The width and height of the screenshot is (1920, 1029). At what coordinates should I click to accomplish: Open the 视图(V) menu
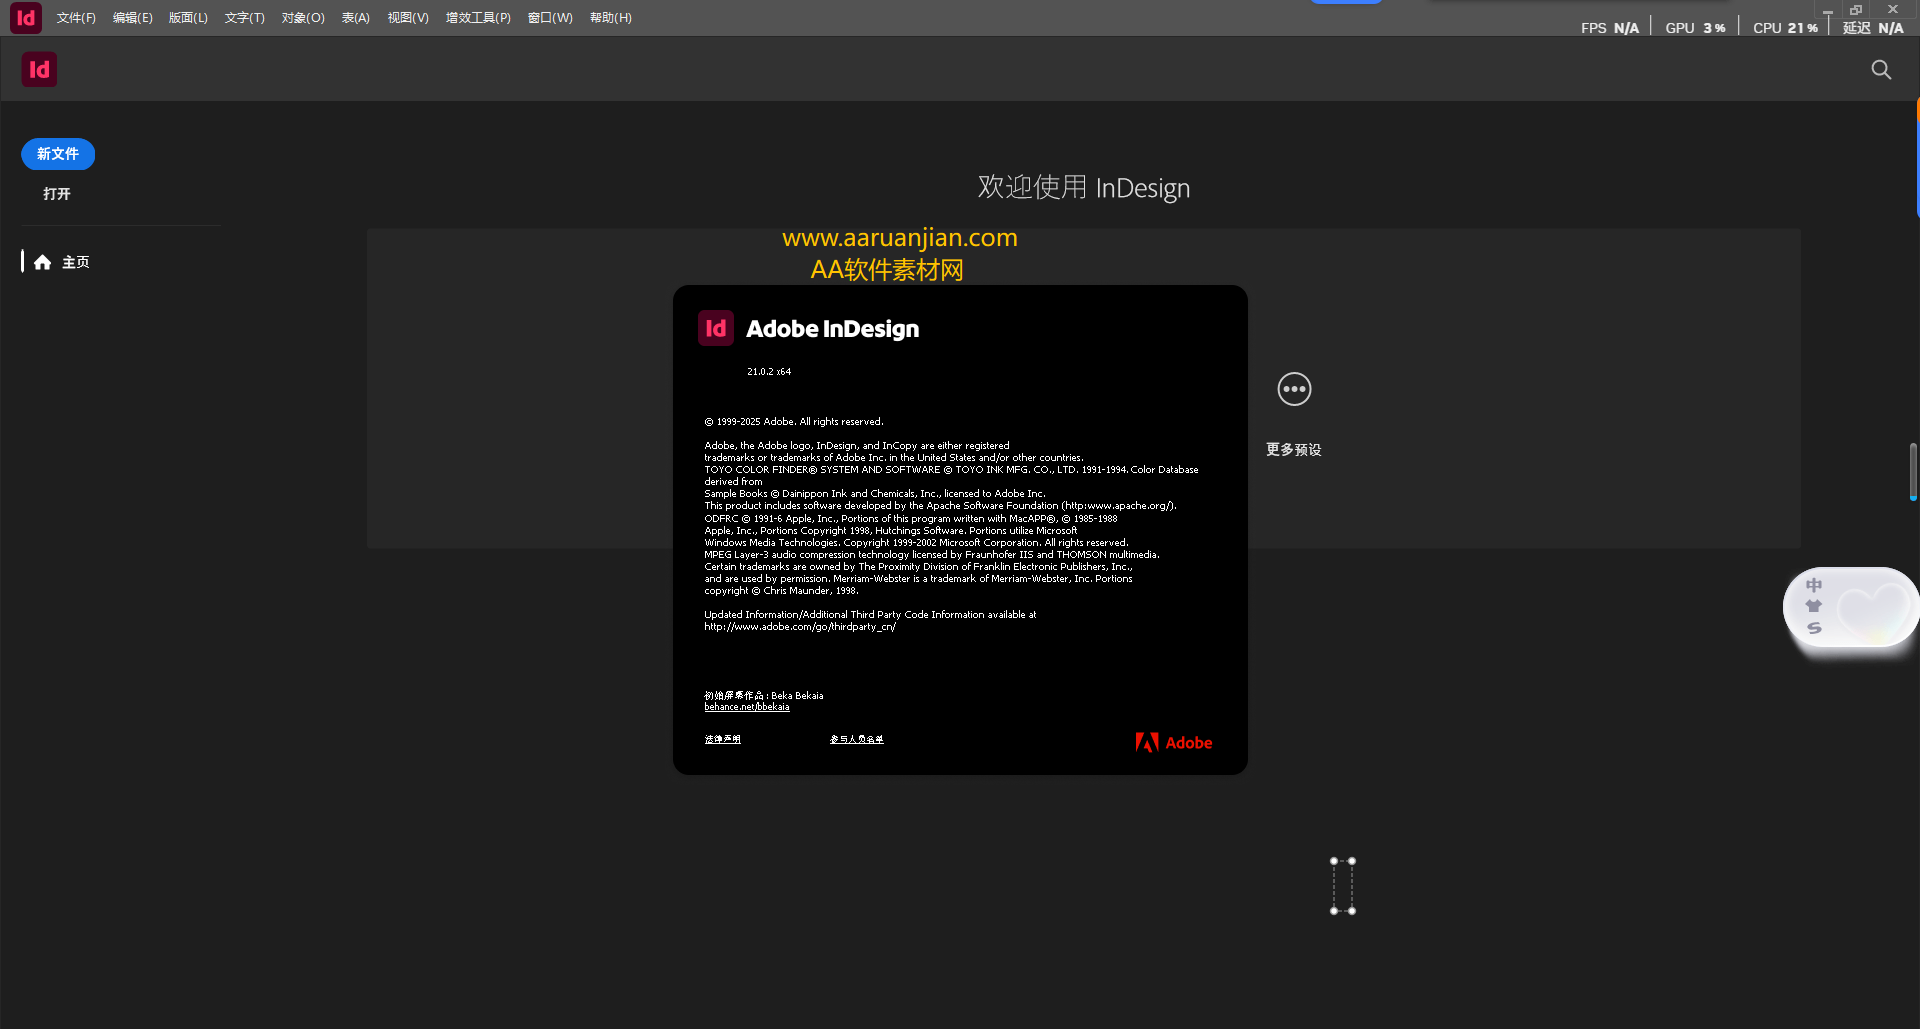[407, 17]
